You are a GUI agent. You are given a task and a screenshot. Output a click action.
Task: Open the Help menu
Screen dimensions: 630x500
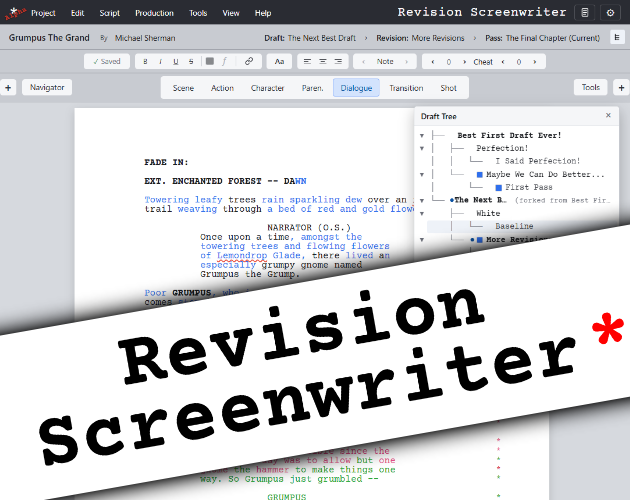point(263,13)
